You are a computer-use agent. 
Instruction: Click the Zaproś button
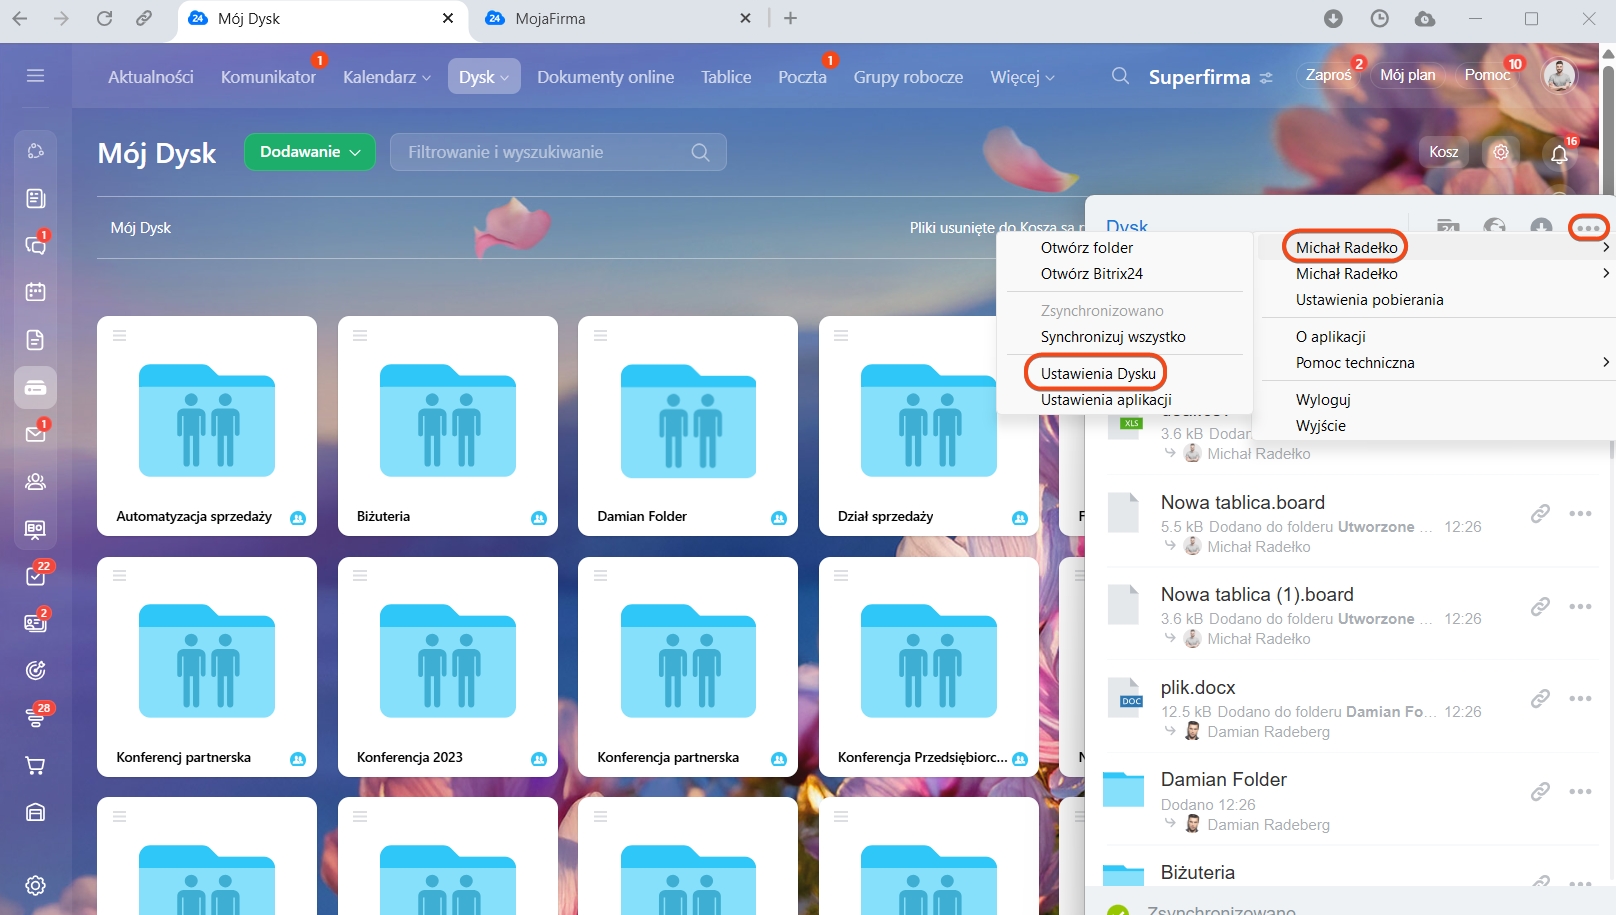click(1328, 75)
